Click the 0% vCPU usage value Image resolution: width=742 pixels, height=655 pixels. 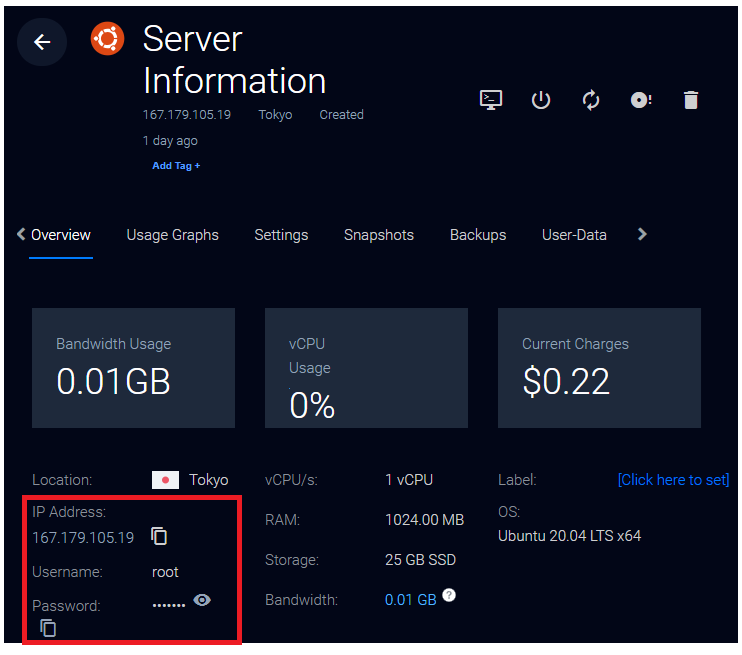point(312,405)
